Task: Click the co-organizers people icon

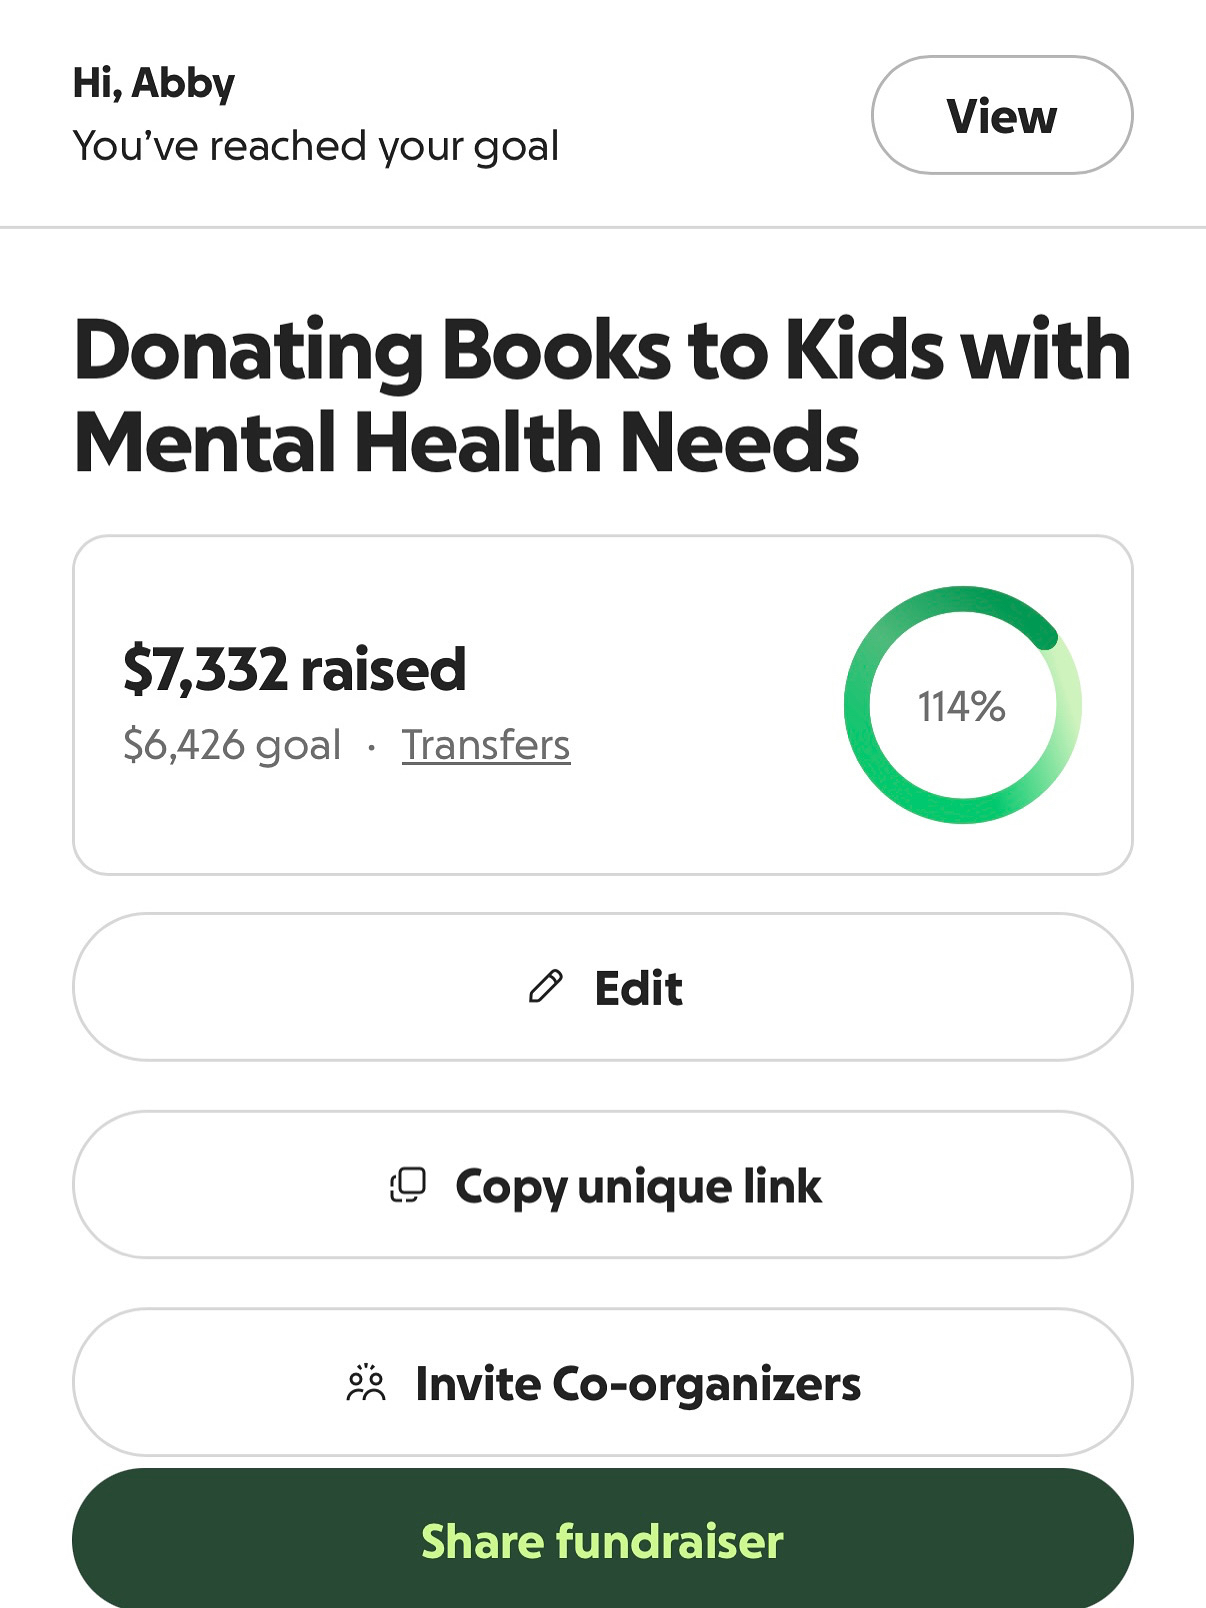Action: [x=366, y=1383]
